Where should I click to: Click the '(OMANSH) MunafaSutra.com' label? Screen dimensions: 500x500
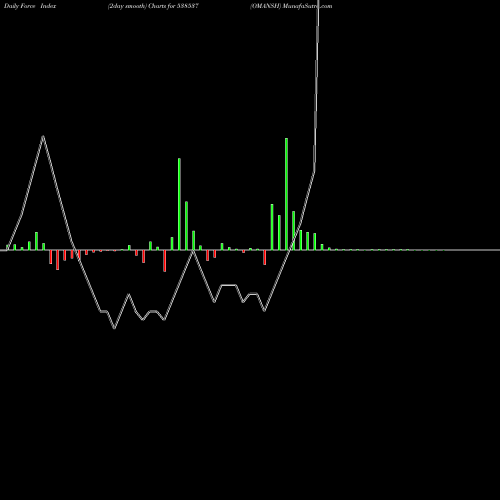[x=291, y=6]
